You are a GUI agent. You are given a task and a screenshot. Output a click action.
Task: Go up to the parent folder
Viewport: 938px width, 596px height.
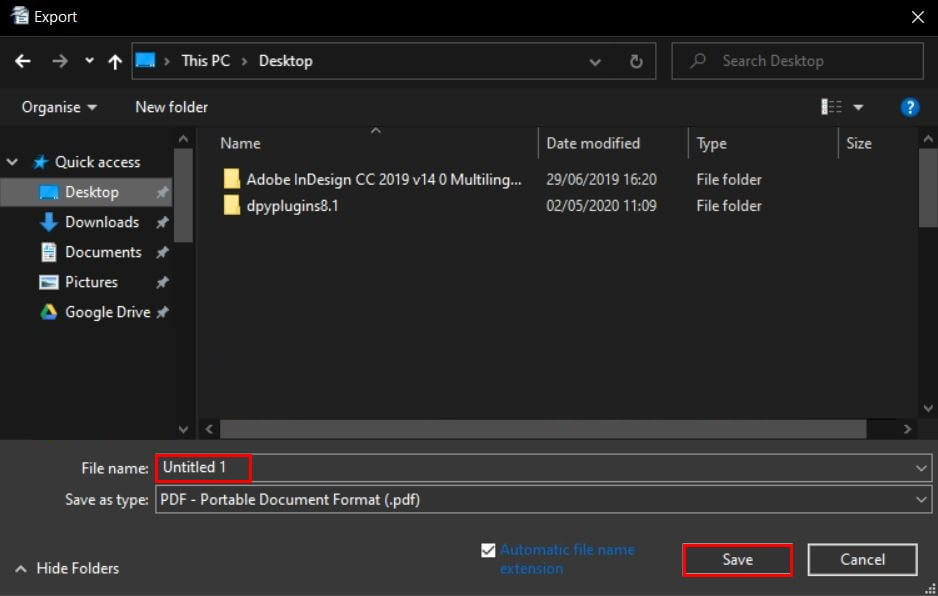tap(115, 61)
